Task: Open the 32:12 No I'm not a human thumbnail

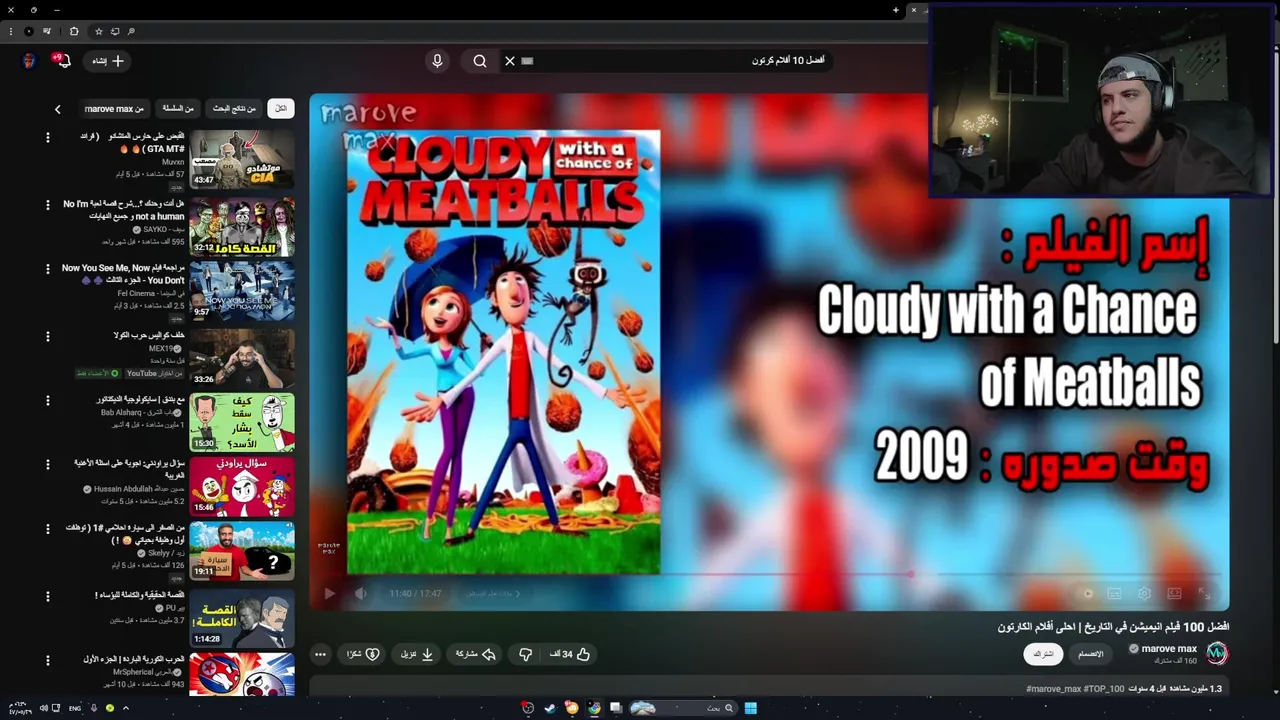Action: pos(242,226)
